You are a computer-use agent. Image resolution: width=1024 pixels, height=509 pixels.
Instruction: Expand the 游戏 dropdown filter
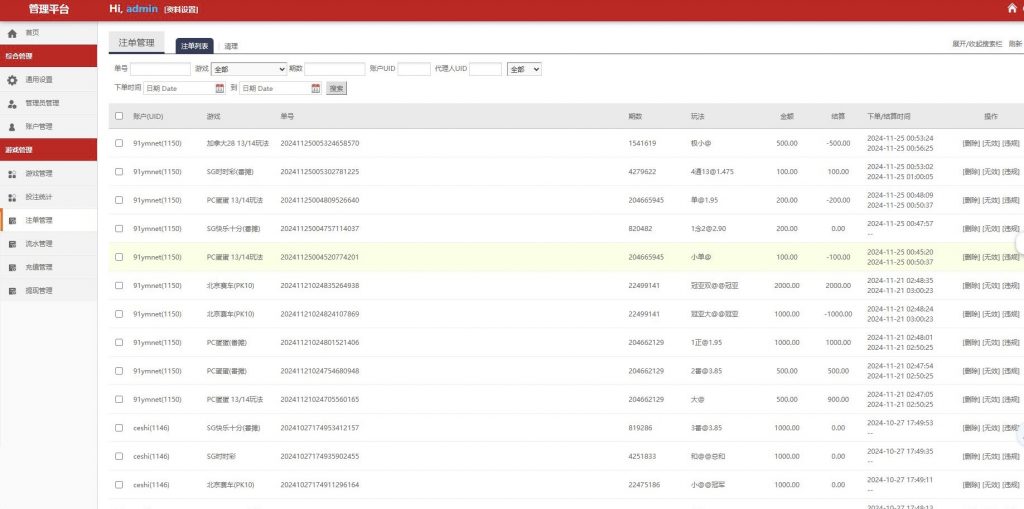pyautogui.click(x=248, y=69)
